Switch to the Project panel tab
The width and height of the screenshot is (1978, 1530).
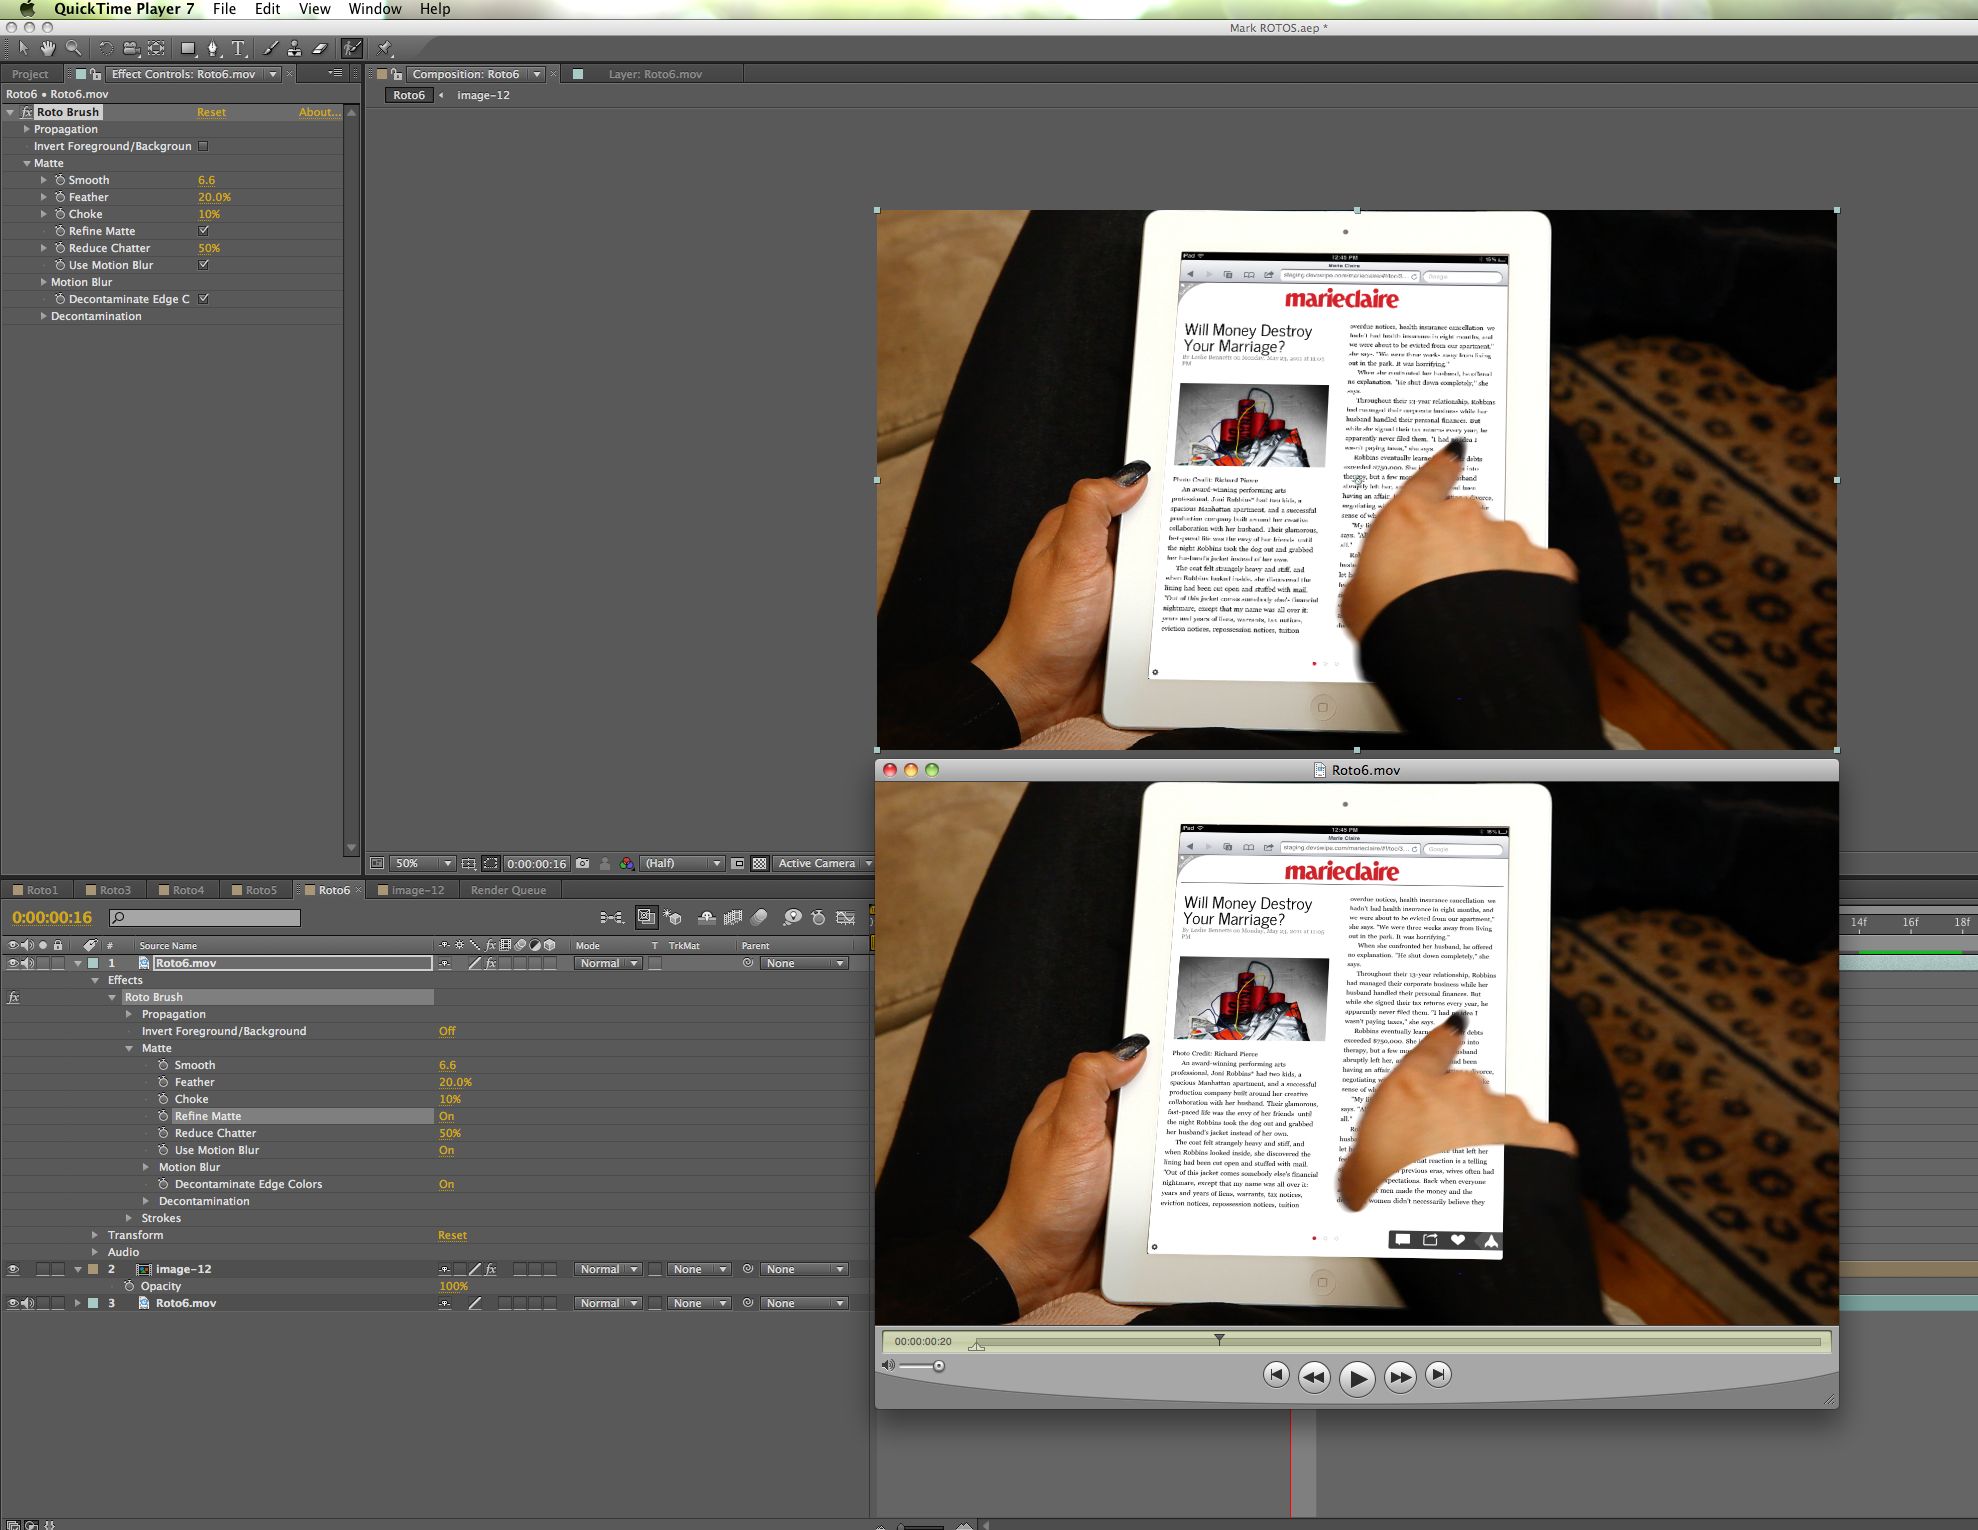point(30,74)
